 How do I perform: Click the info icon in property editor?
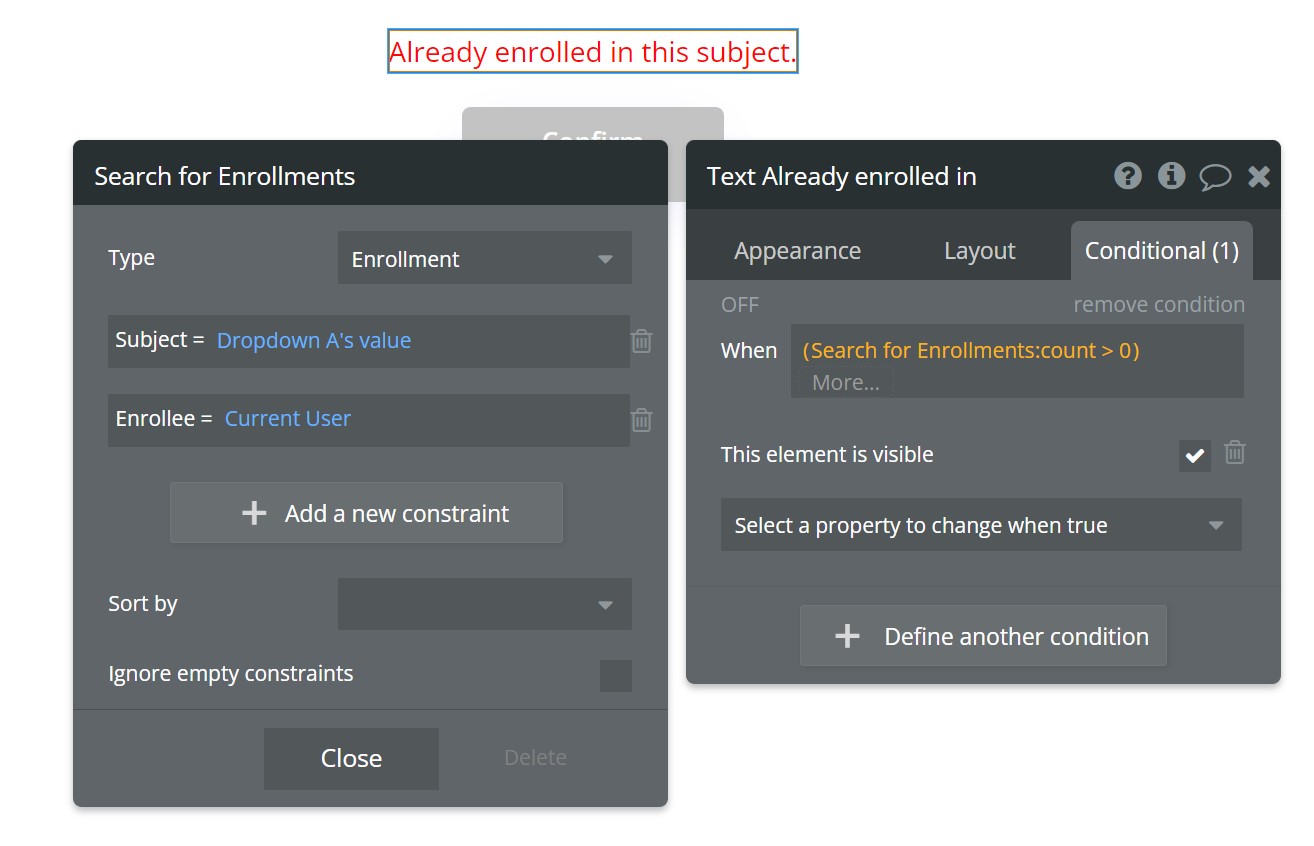click(x=1171, y=176)
